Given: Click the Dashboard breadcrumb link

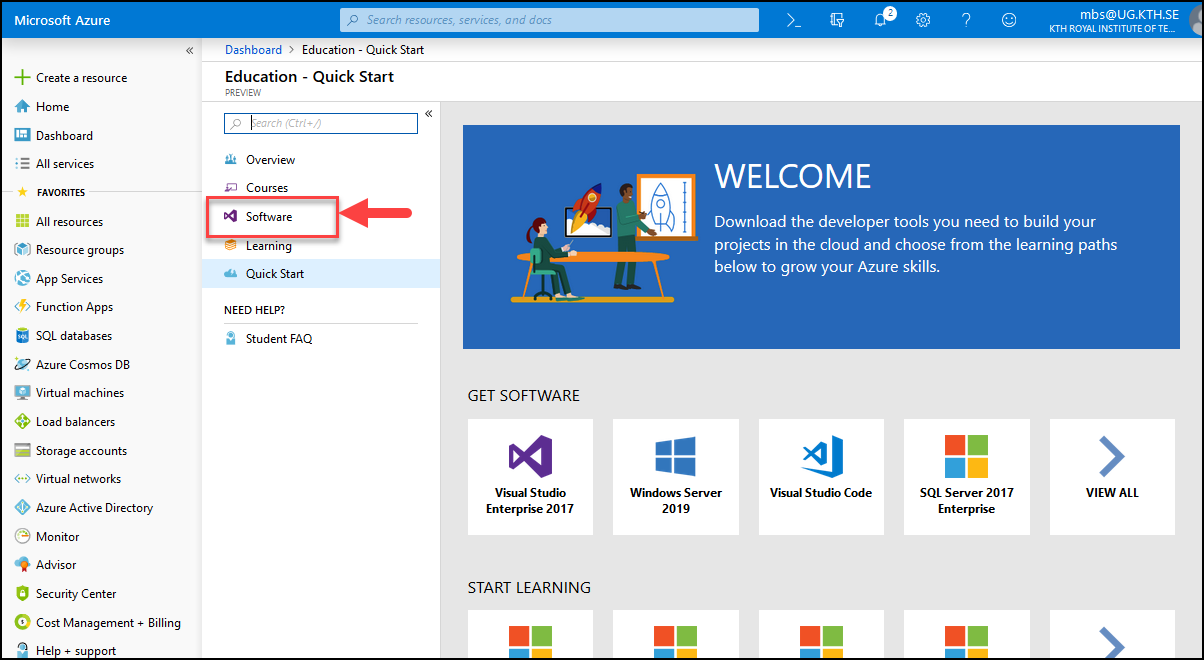Looking at the screenshot, I should [253, 50].
